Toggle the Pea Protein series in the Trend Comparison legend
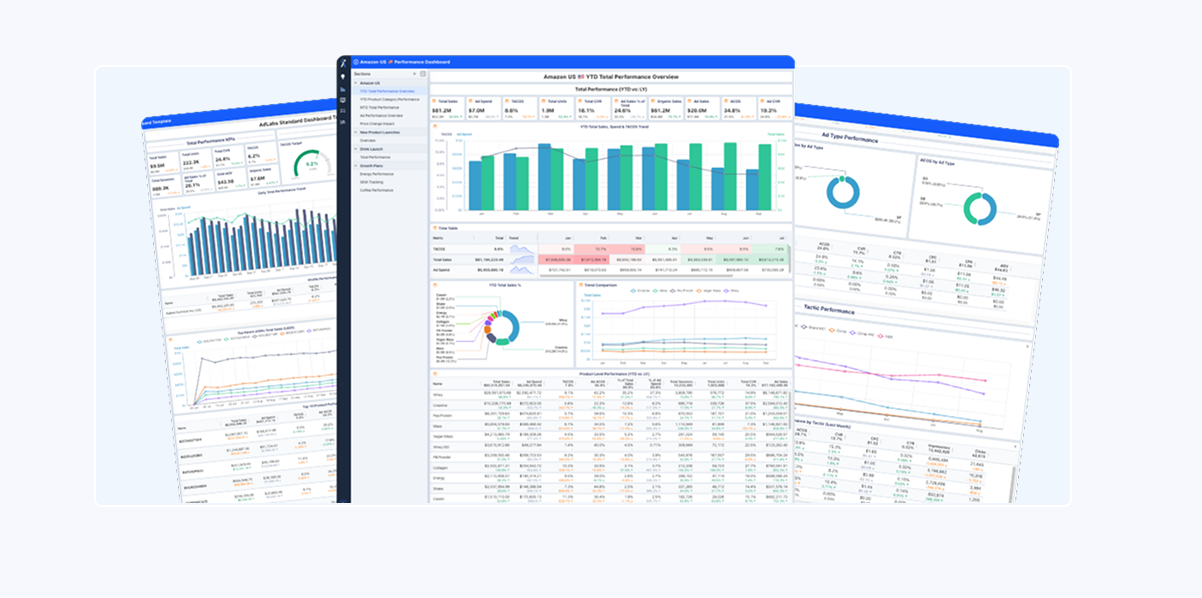 (682, 290)
